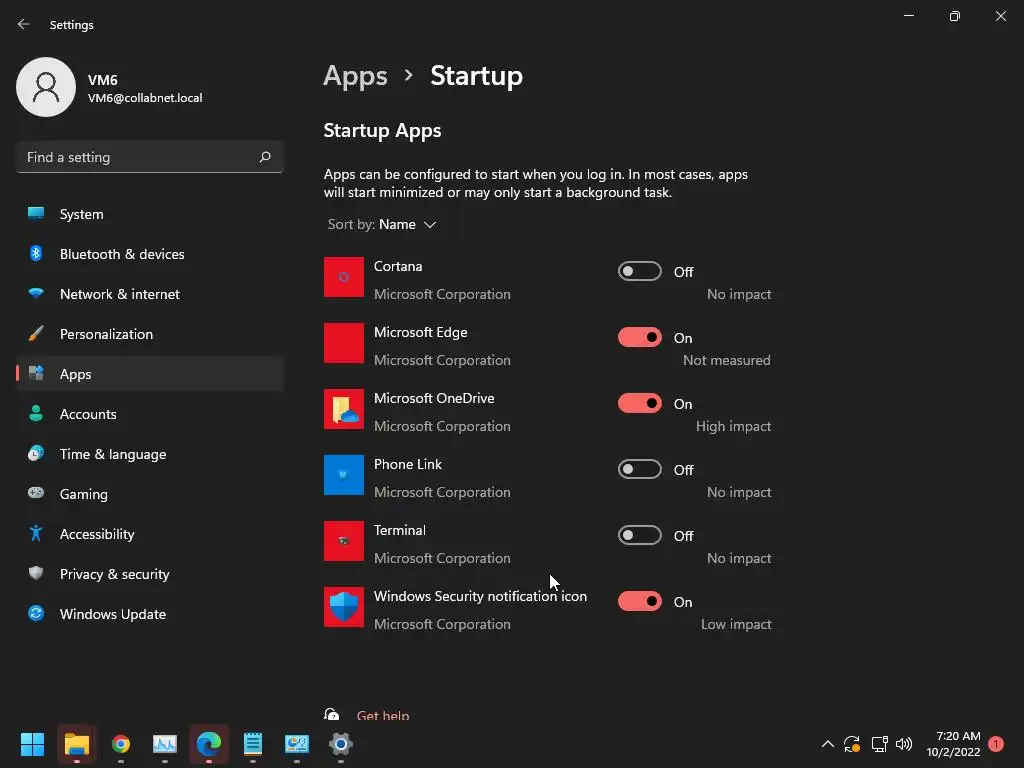Open Windows Update settings
This screenshot has width=1024, height=768.
point(150,614)
